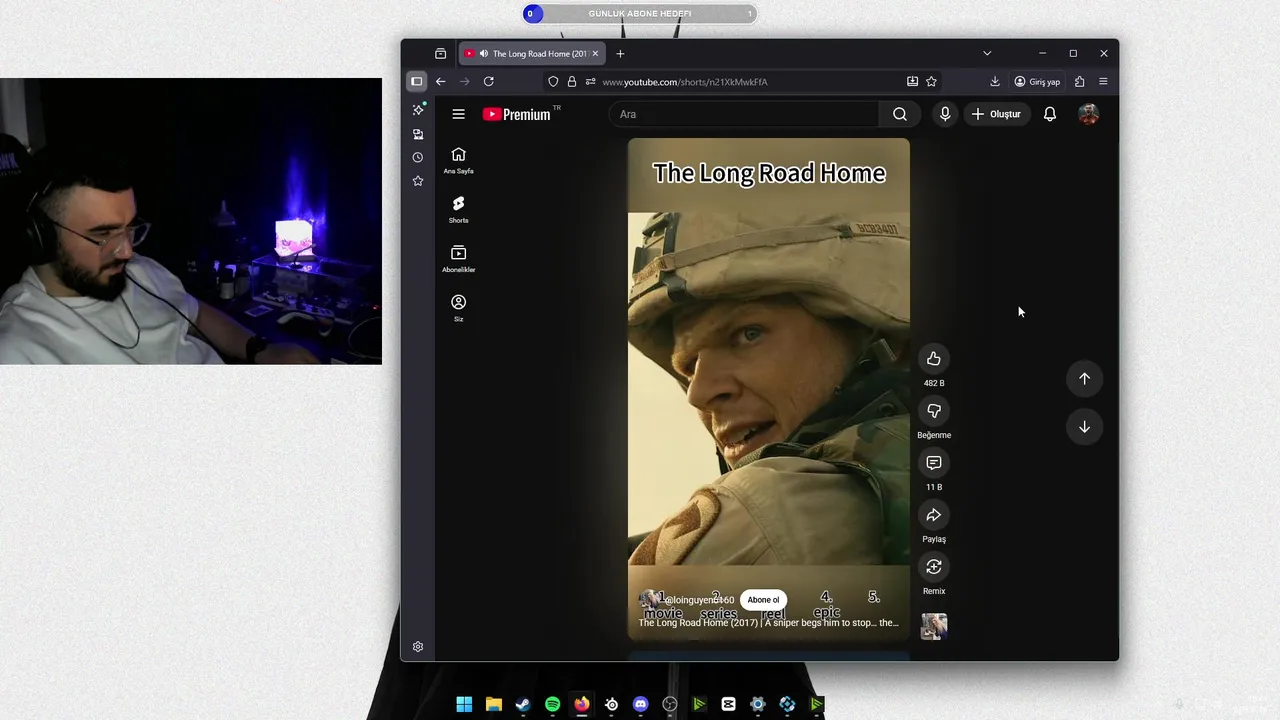Open the sound thumbnail below Remix
The height and width of the screenshot is (720, 1280).
(x=933, y=626)
